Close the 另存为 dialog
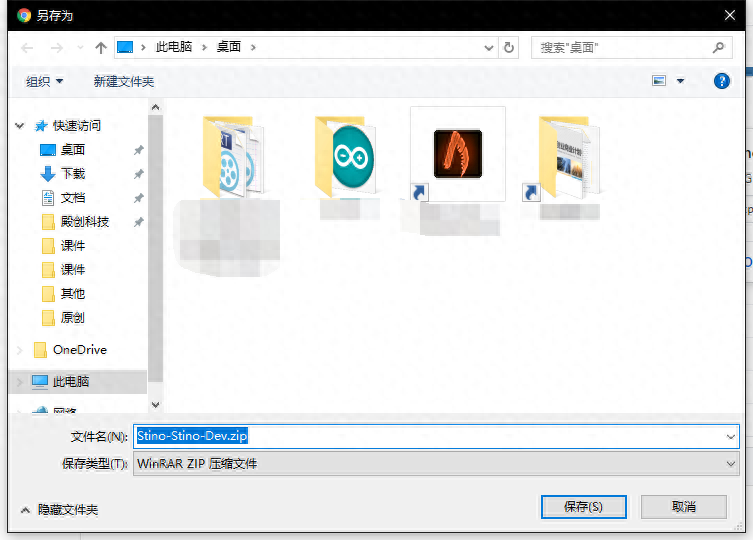This screenshot has width=753, height=540. [729, 15]
